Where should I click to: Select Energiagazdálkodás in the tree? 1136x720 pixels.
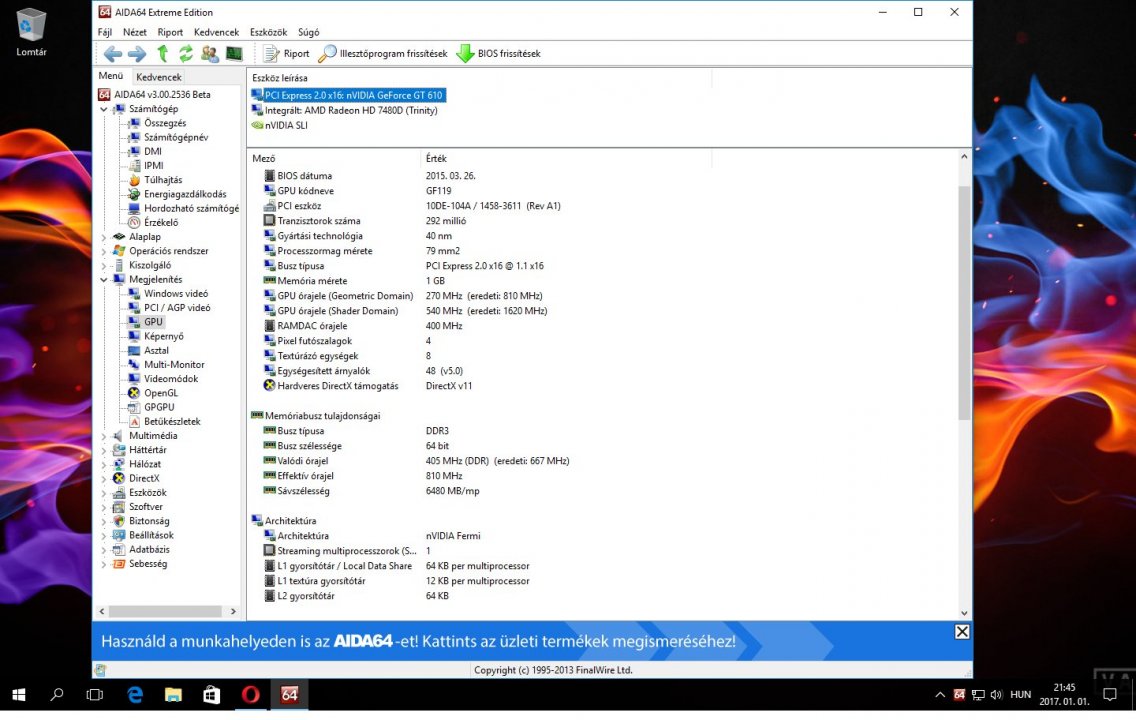[185, 194]
